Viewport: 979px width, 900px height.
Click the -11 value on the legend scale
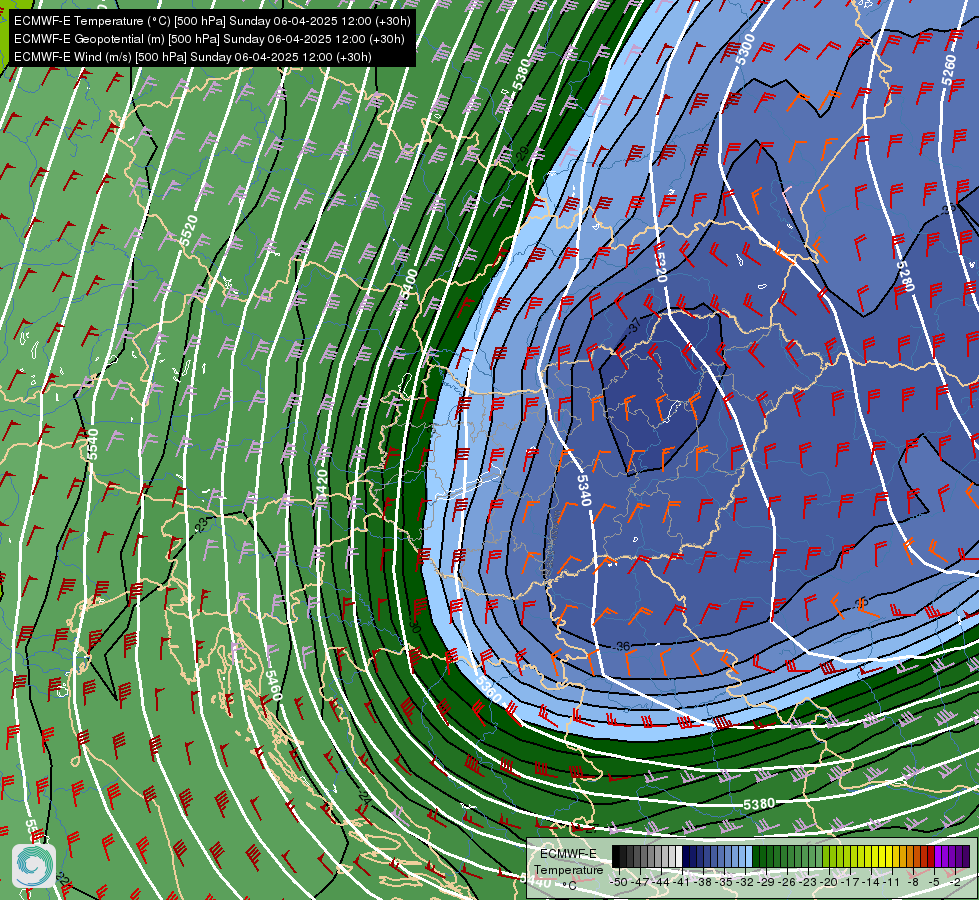(892, 882)
